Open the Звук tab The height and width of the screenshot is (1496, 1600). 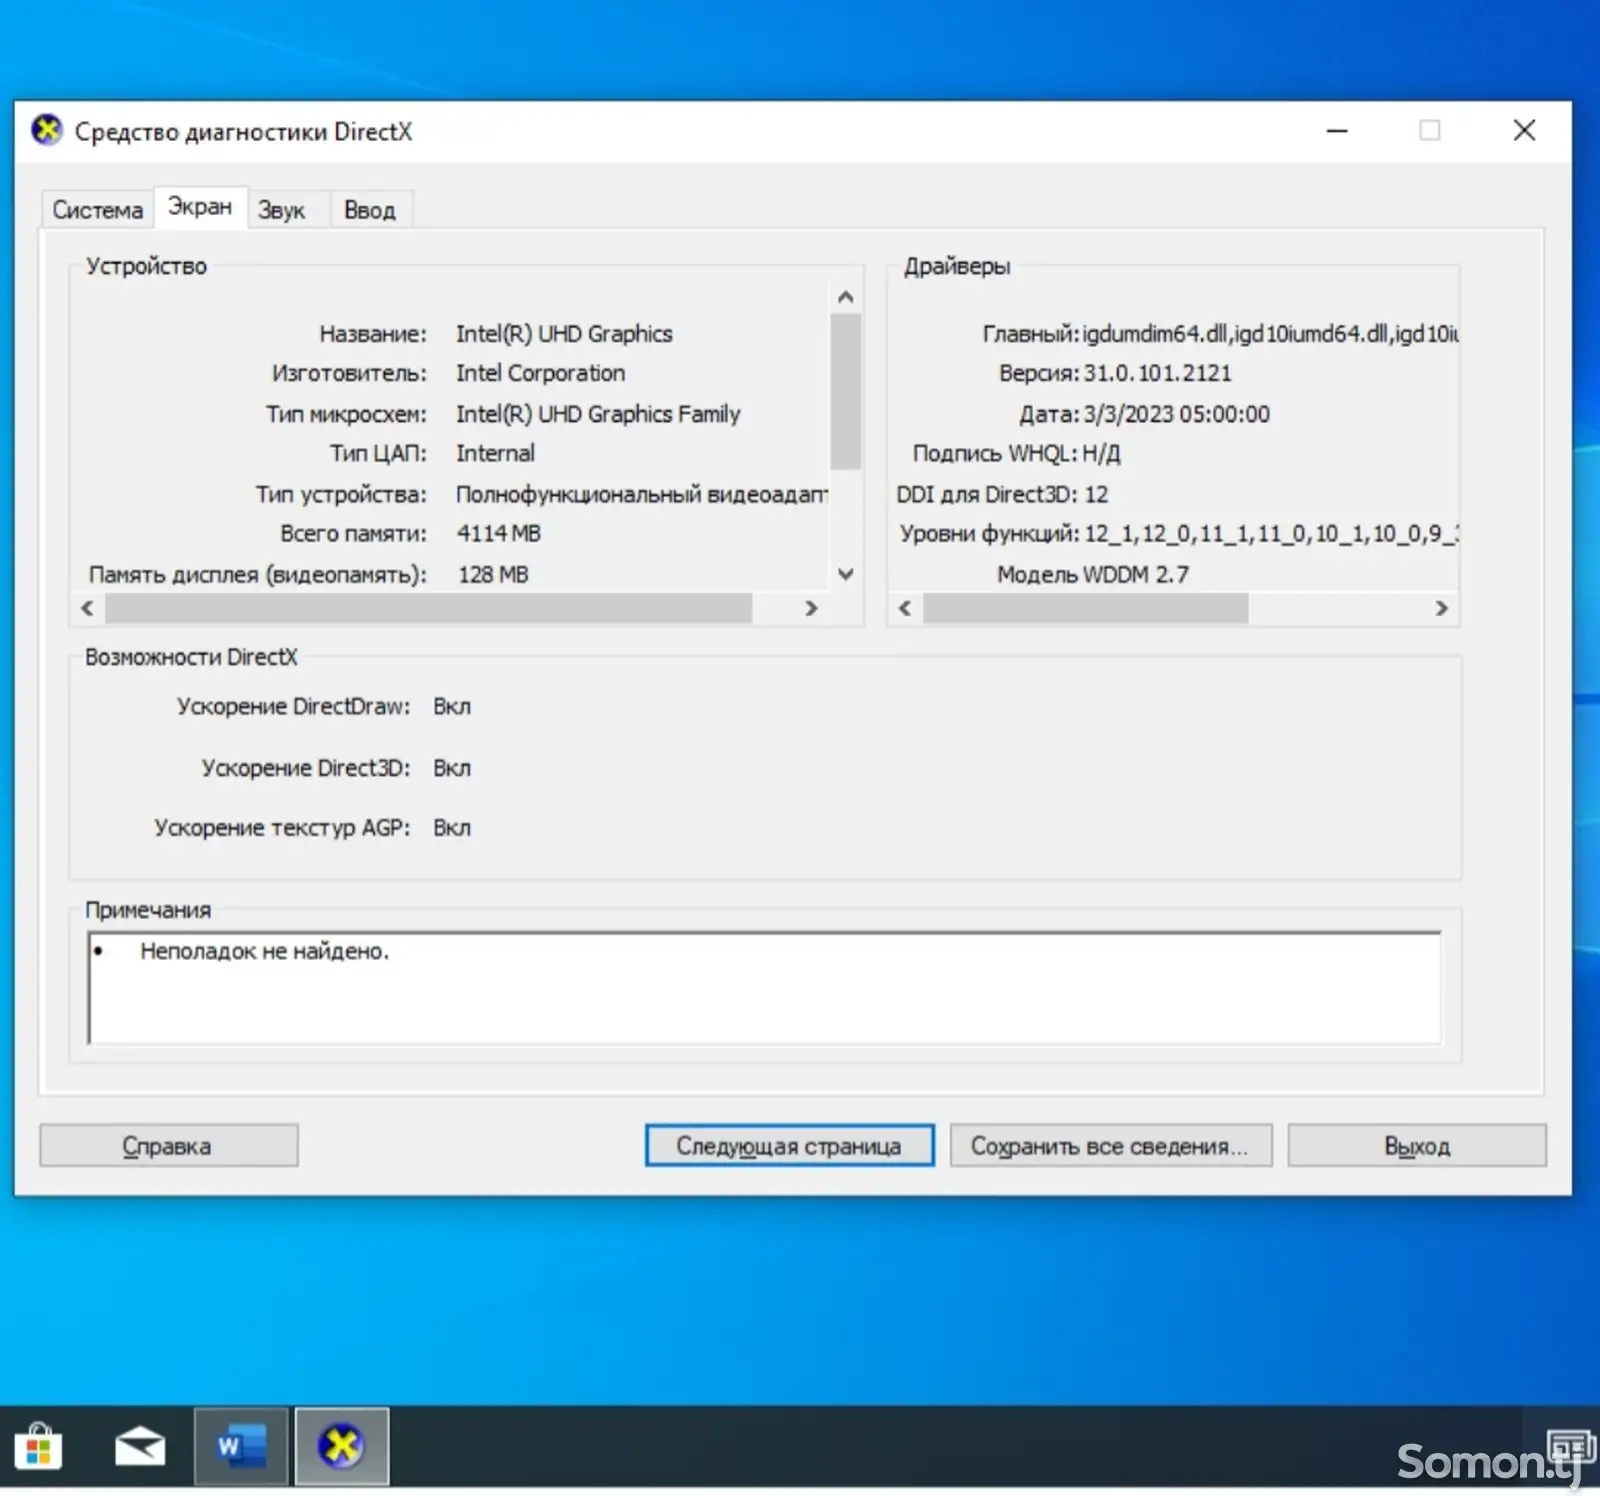[282, 210]
